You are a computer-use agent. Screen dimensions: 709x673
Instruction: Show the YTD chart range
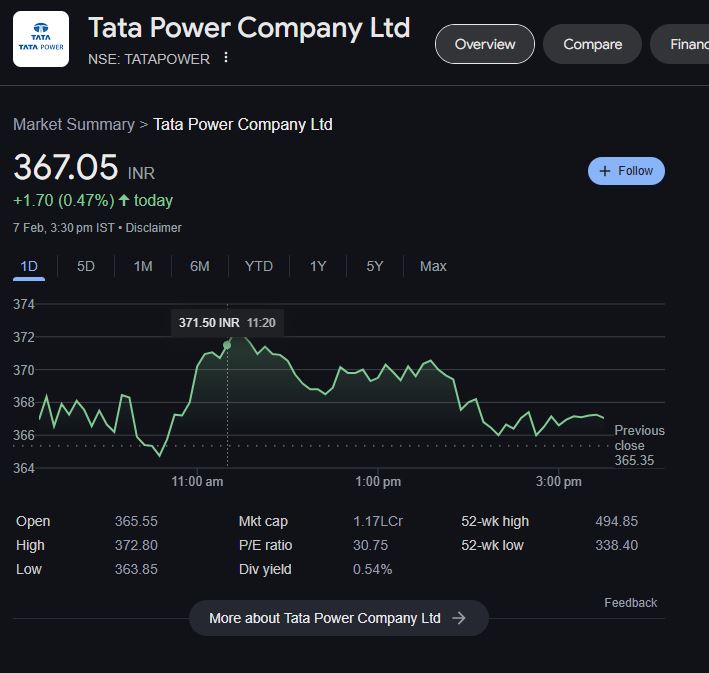(x=259, y=266)
